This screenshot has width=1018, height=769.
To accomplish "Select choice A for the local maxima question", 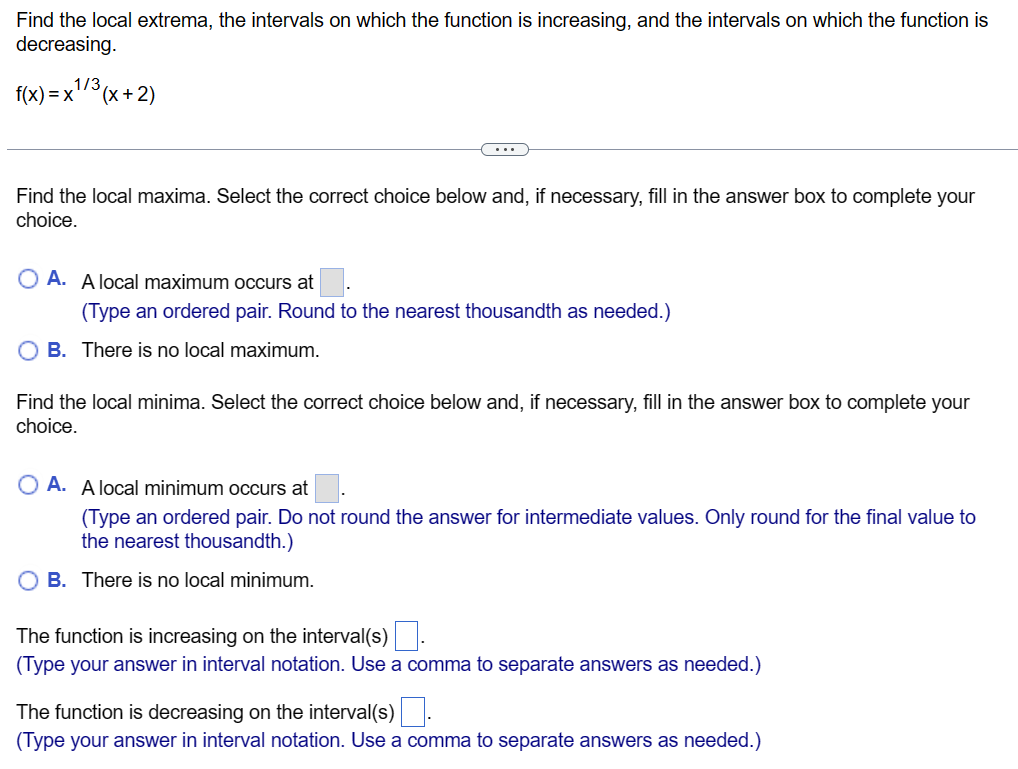I will pyautogui.click(x=27, y=281).
